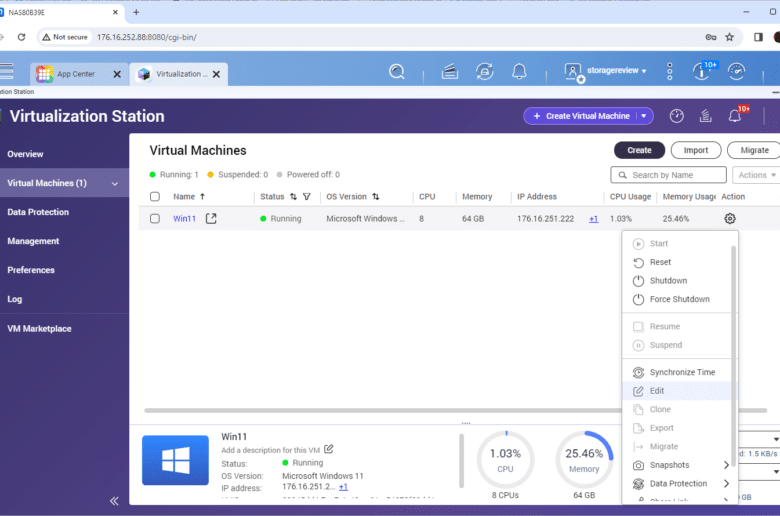Expand the Create Virtual Machine dropdown arrow

[x=644, y=116]
